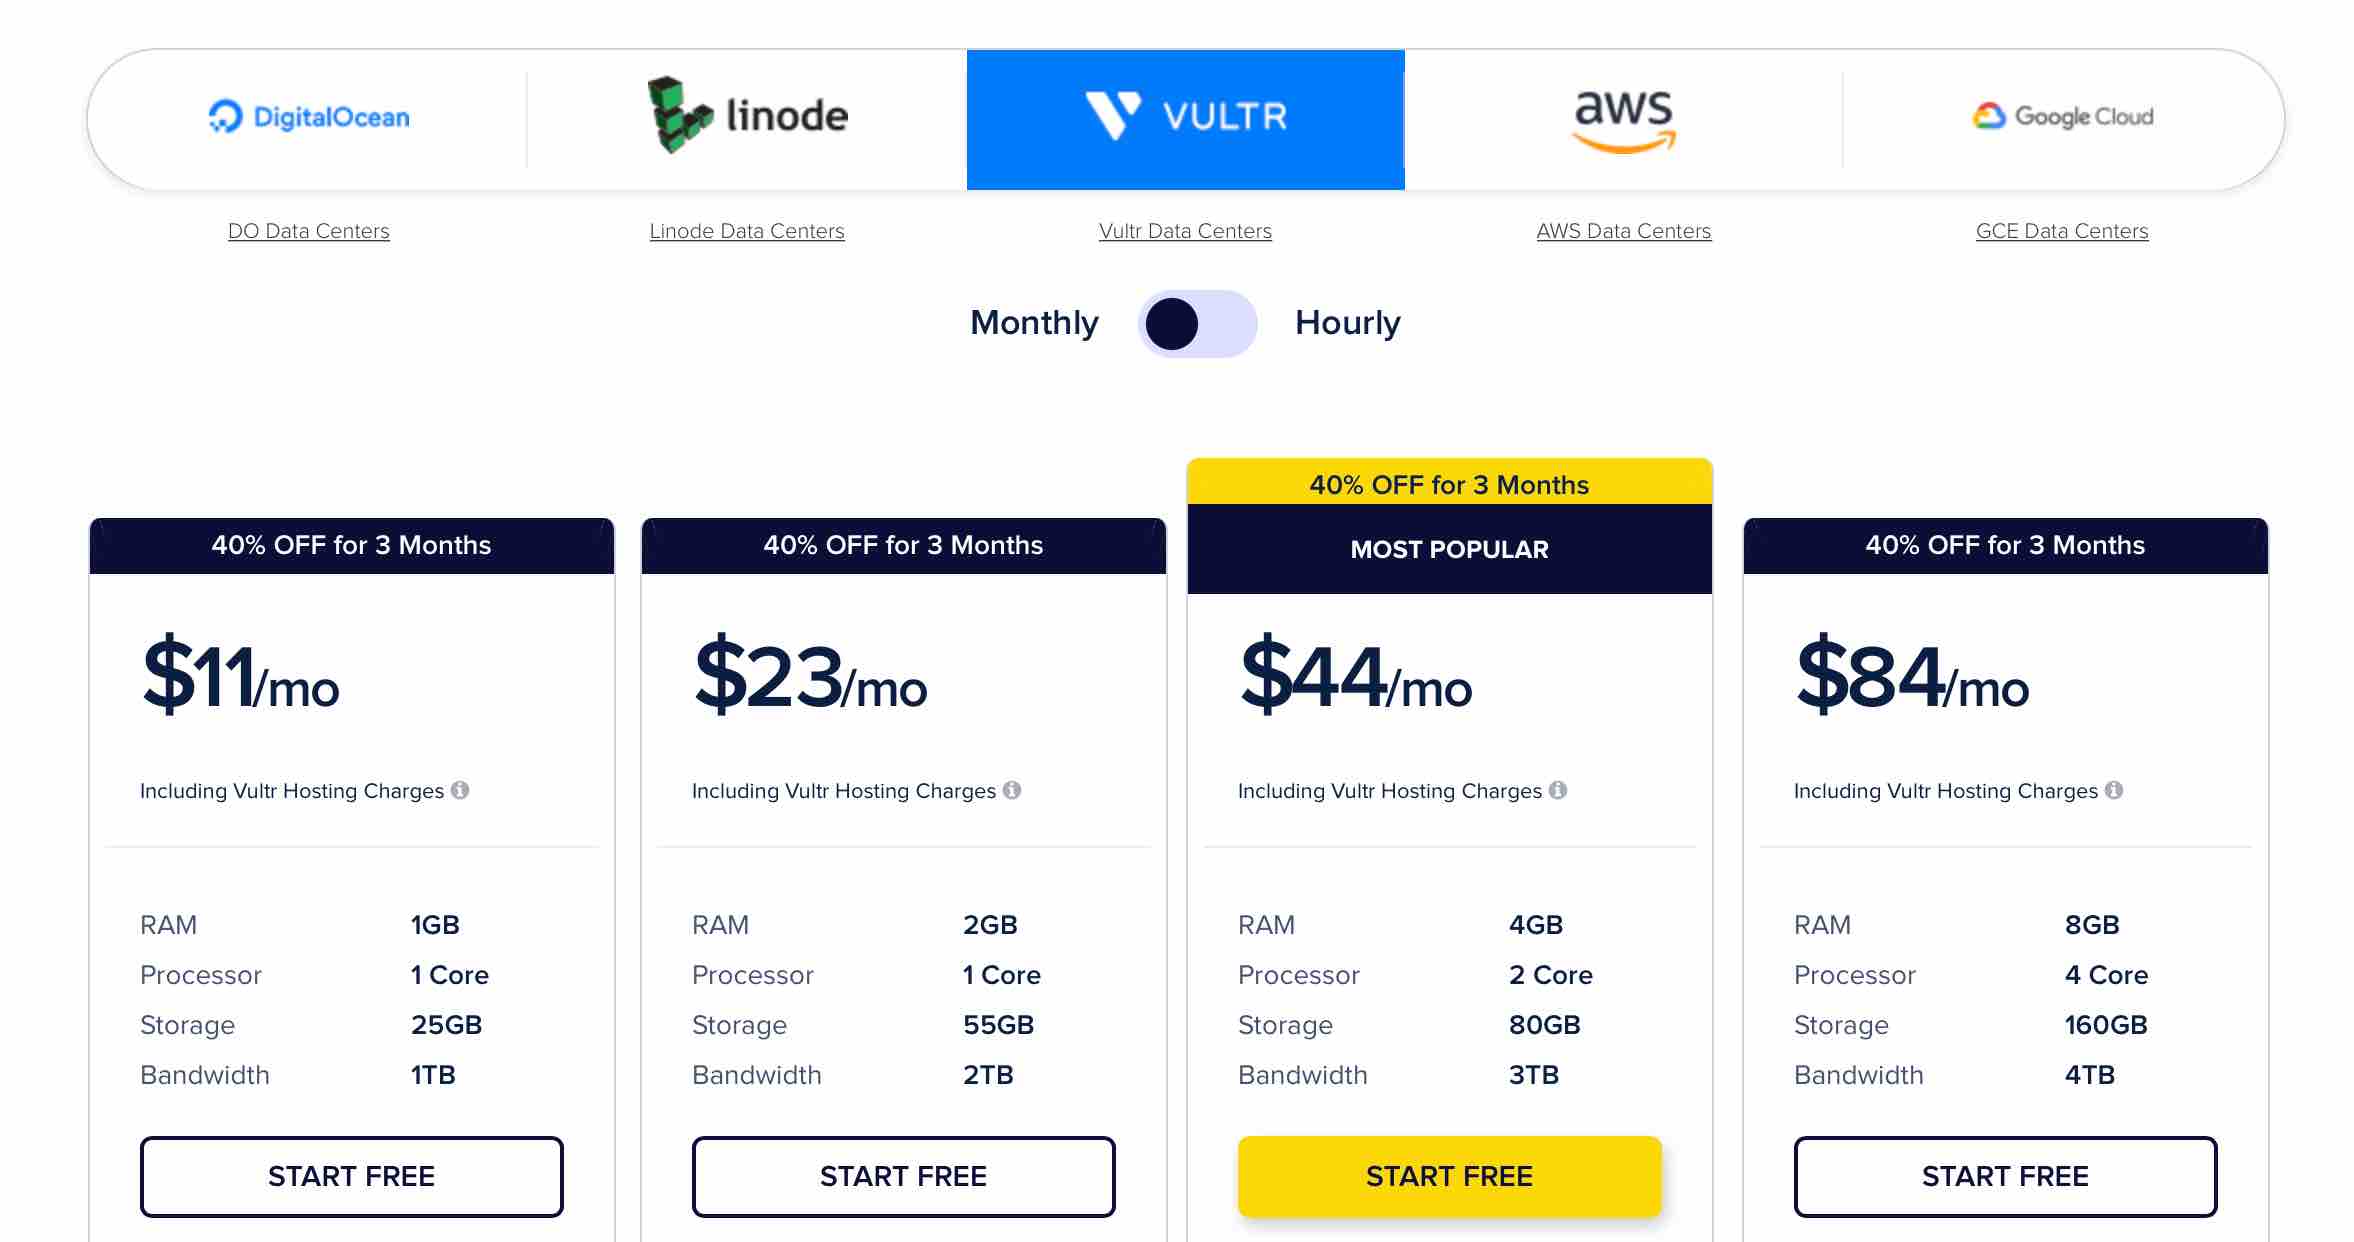The width and height of the screenshot is (2354, 1242).
Task: Select the Linode provider logo
Action: pyautogui.click(x=747, y=116)
